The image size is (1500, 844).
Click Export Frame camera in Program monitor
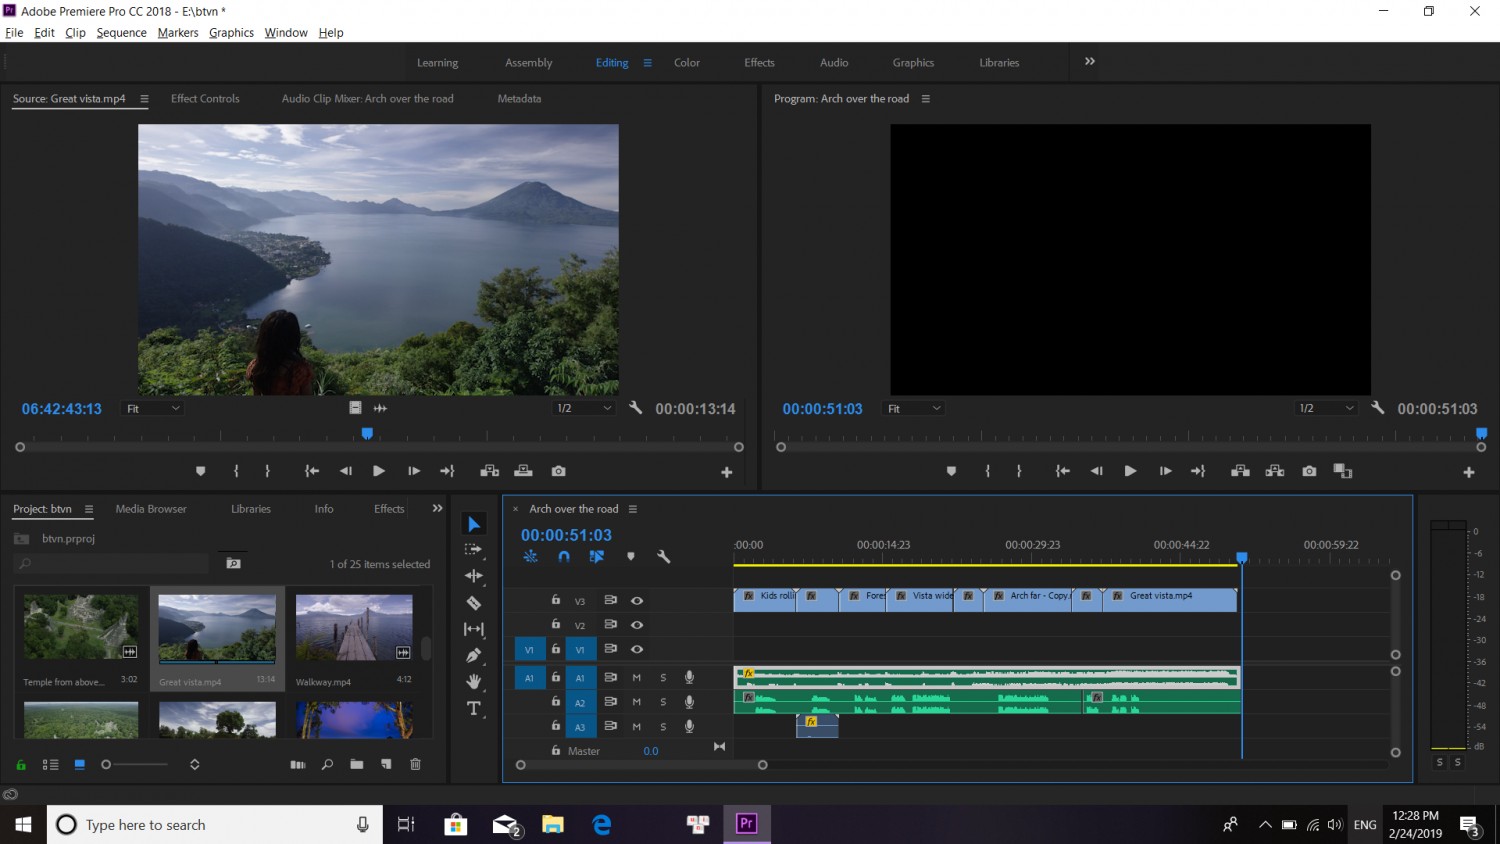[x=1309, y=471]
